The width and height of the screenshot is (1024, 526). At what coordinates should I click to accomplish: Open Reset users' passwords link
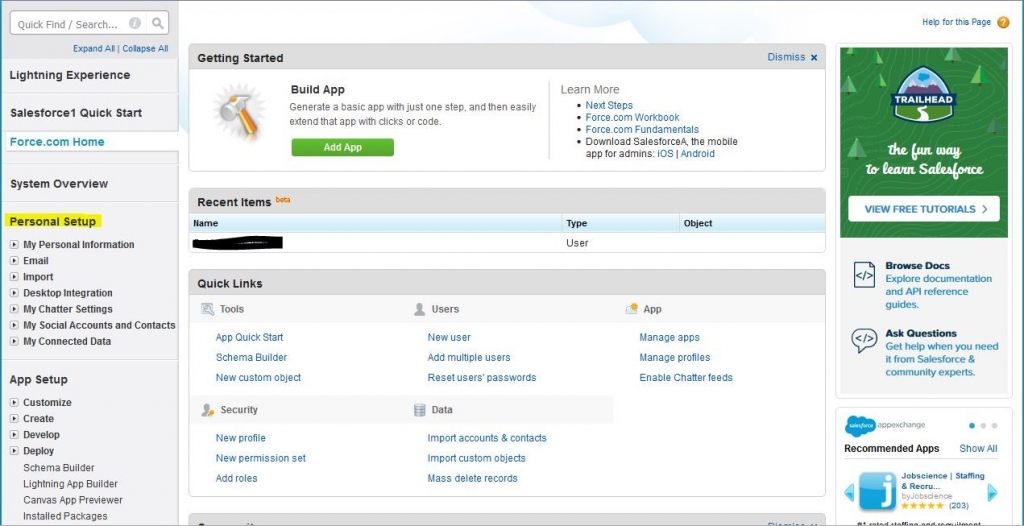point(482,378)
